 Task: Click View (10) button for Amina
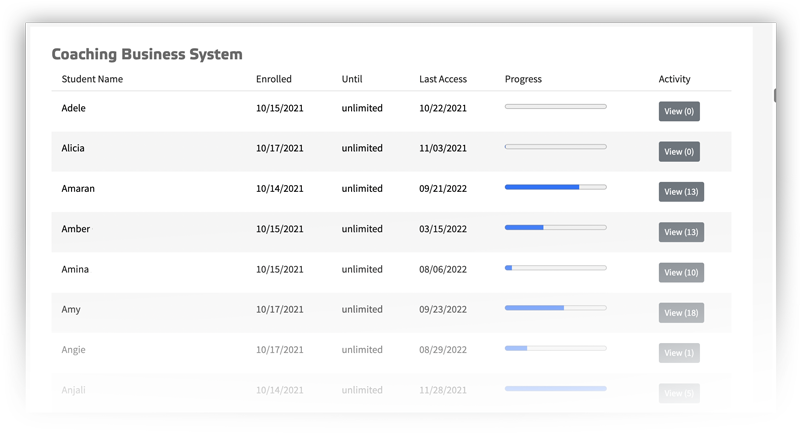click(681, 272)
